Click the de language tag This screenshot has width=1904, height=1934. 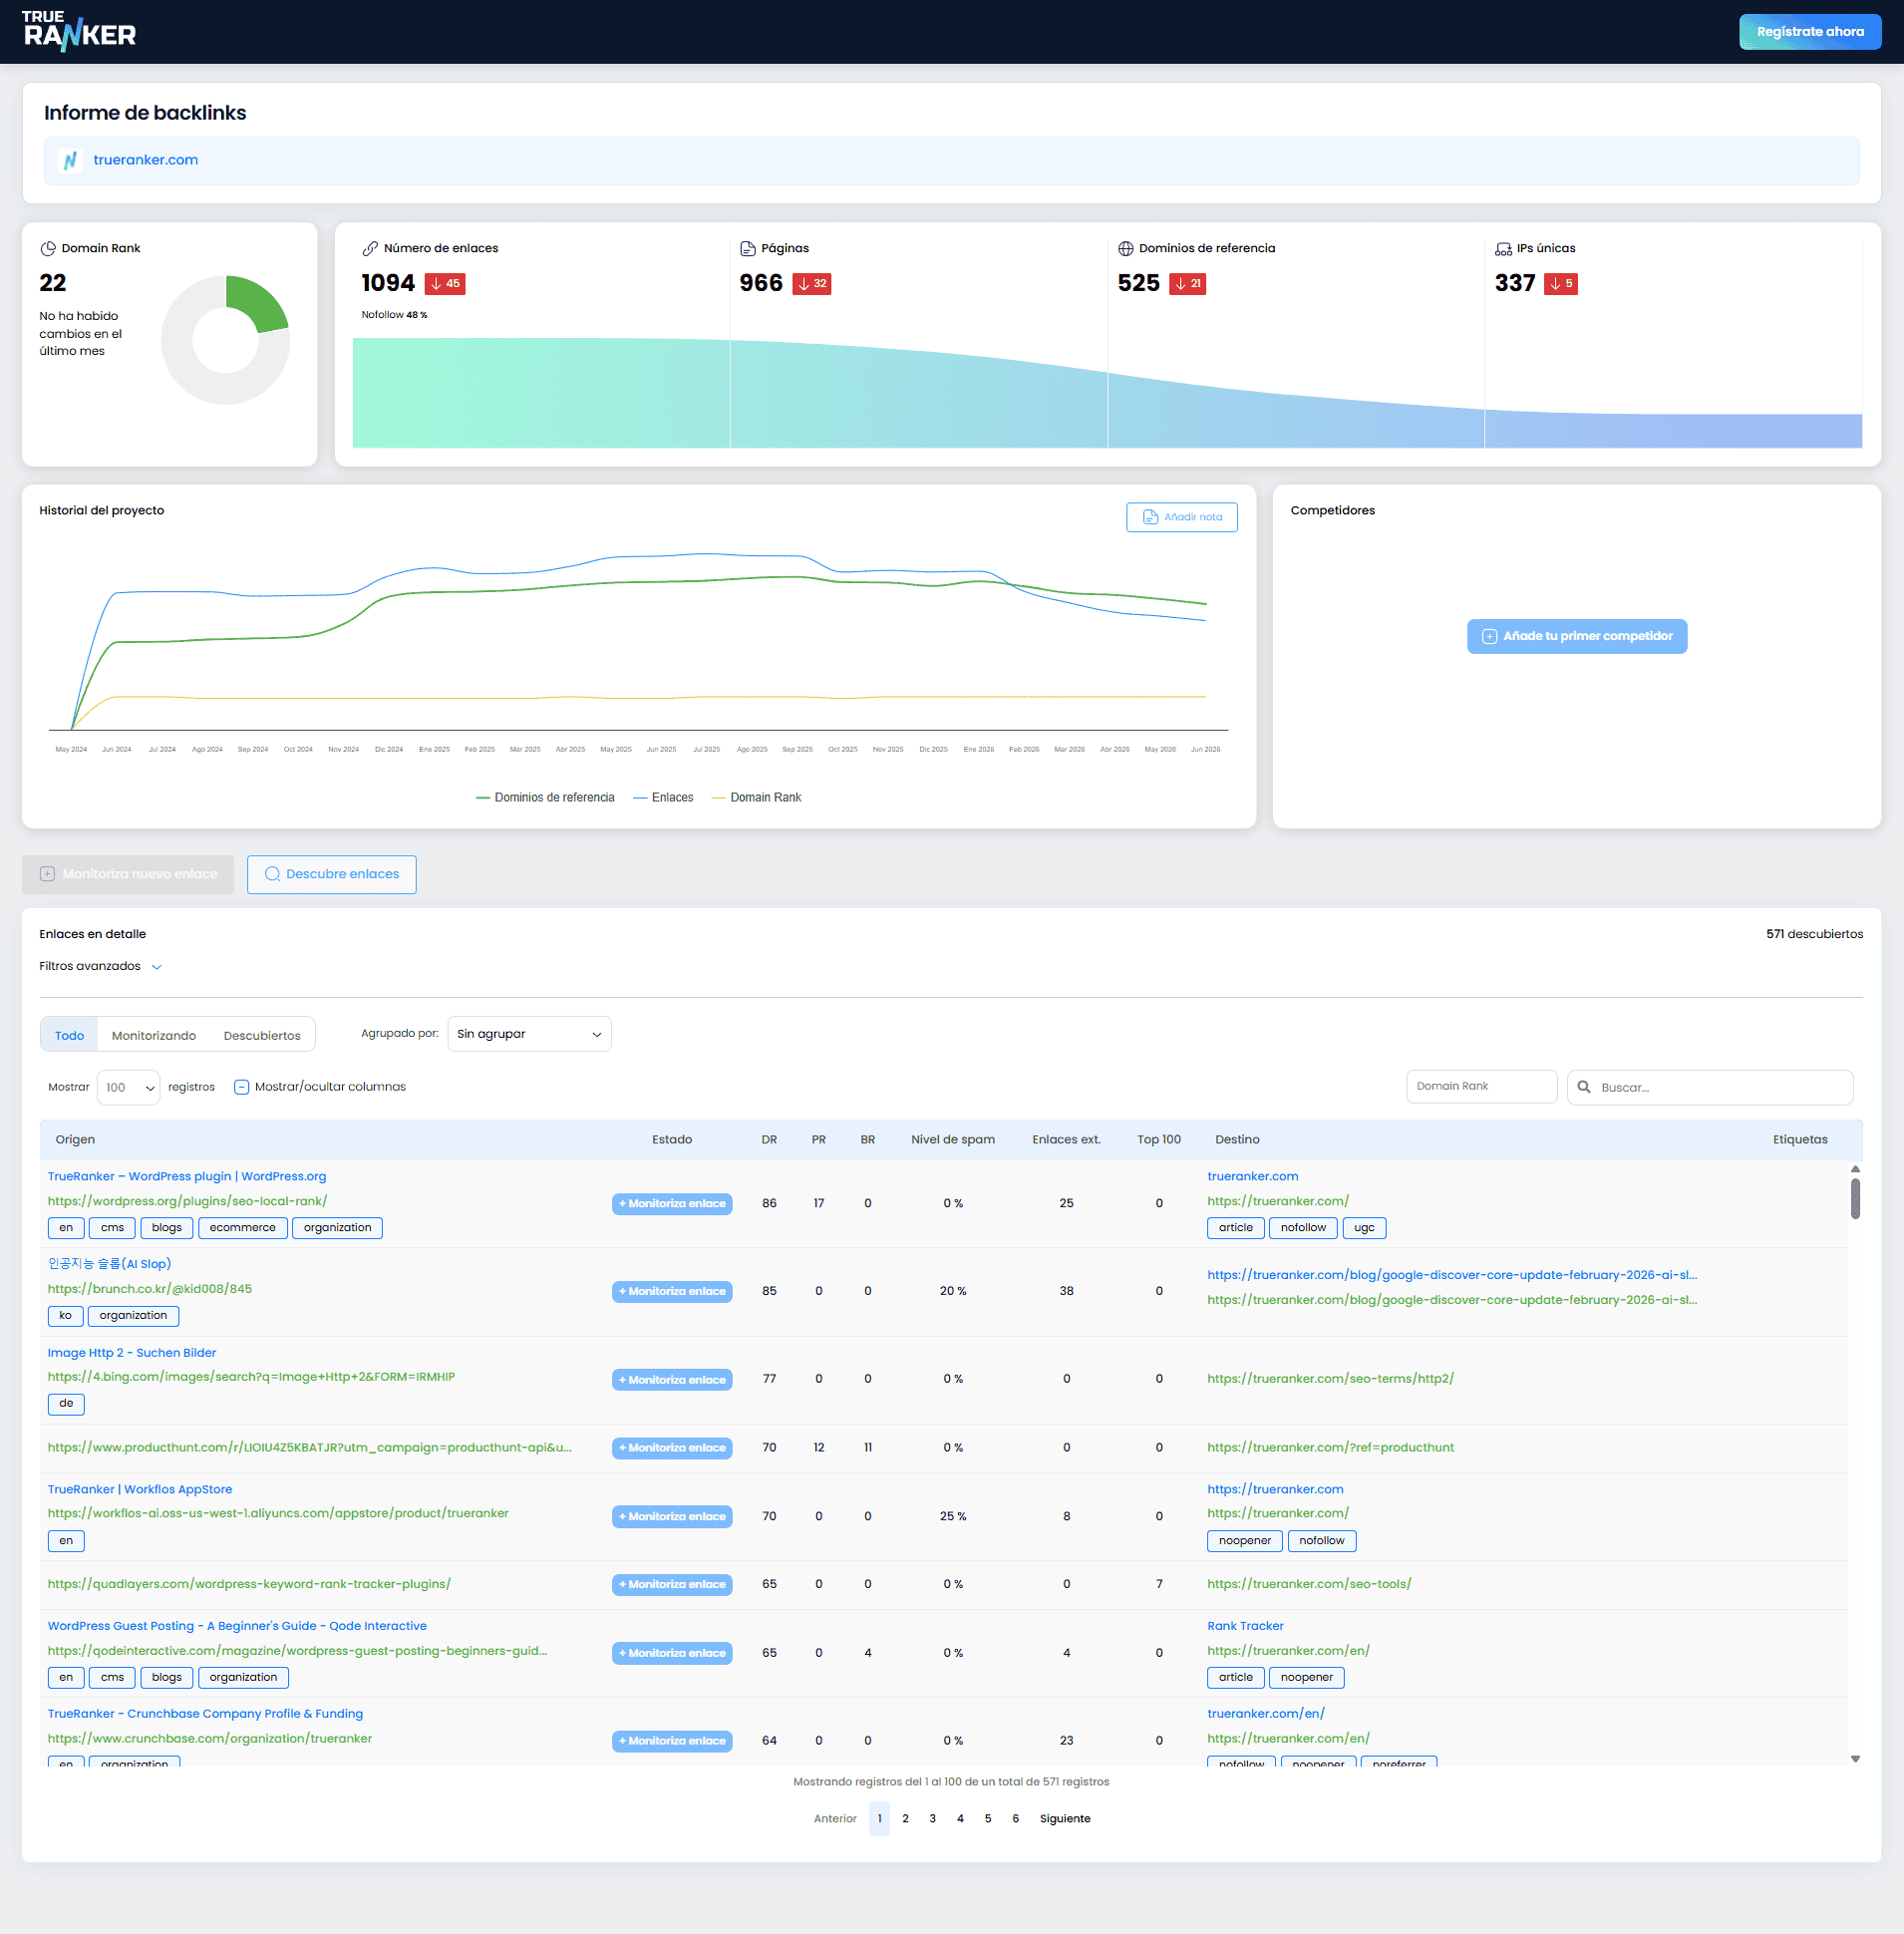pyautogui.click(x=66, y=1404)
